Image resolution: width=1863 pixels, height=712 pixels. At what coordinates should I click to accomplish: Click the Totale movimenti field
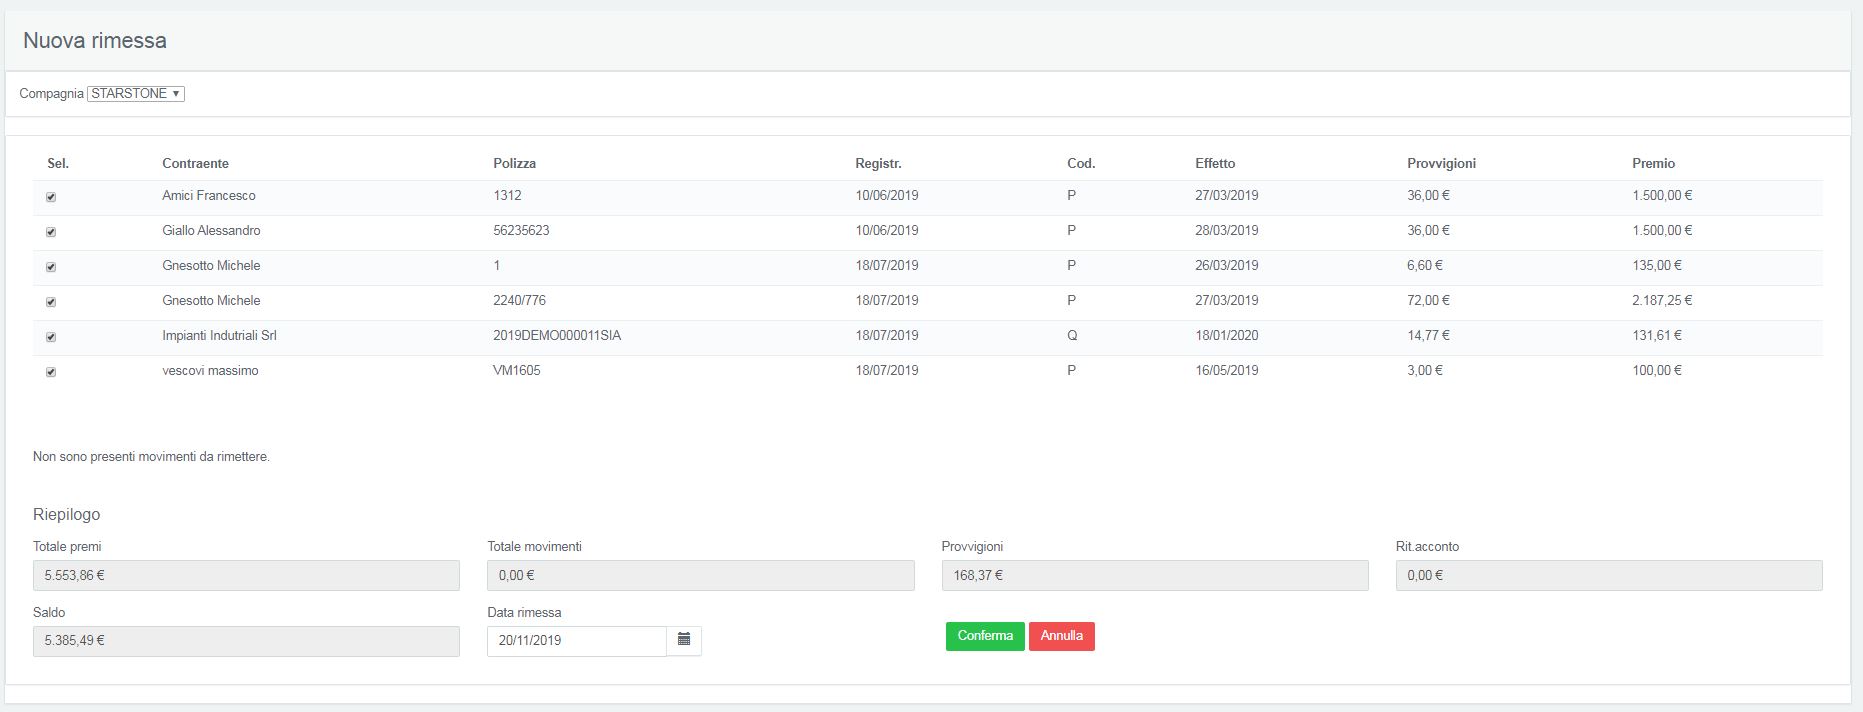pyautogui.click(x=701, y=575)
